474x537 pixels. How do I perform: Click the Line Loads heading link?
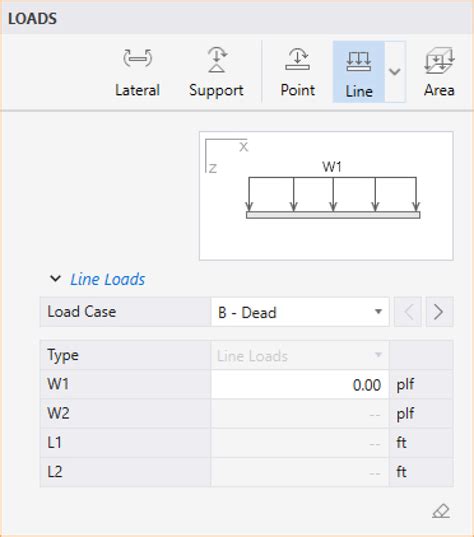click(x=108, y=279)
